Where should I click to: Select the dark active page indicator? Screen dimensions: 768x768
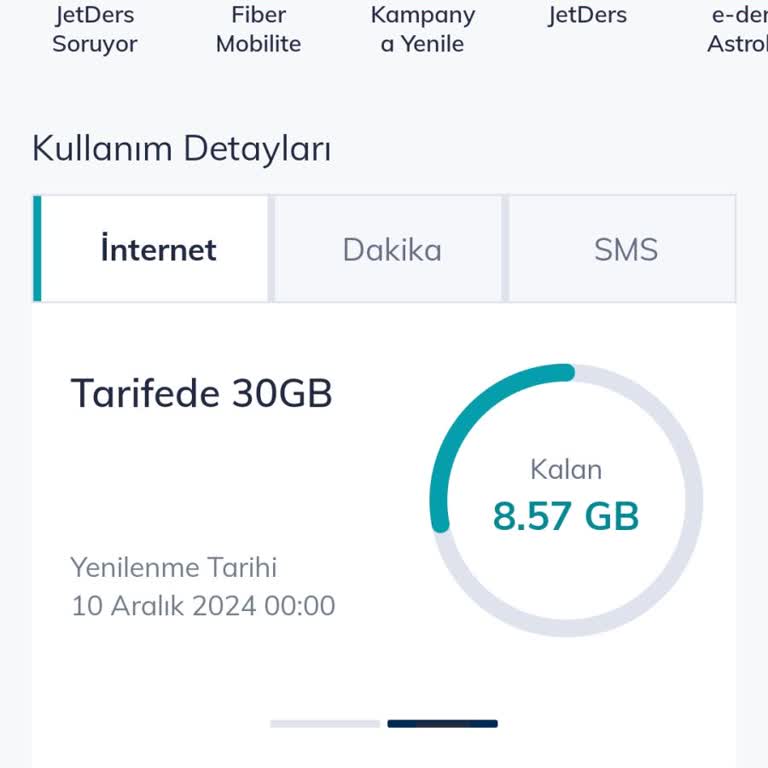442,723
